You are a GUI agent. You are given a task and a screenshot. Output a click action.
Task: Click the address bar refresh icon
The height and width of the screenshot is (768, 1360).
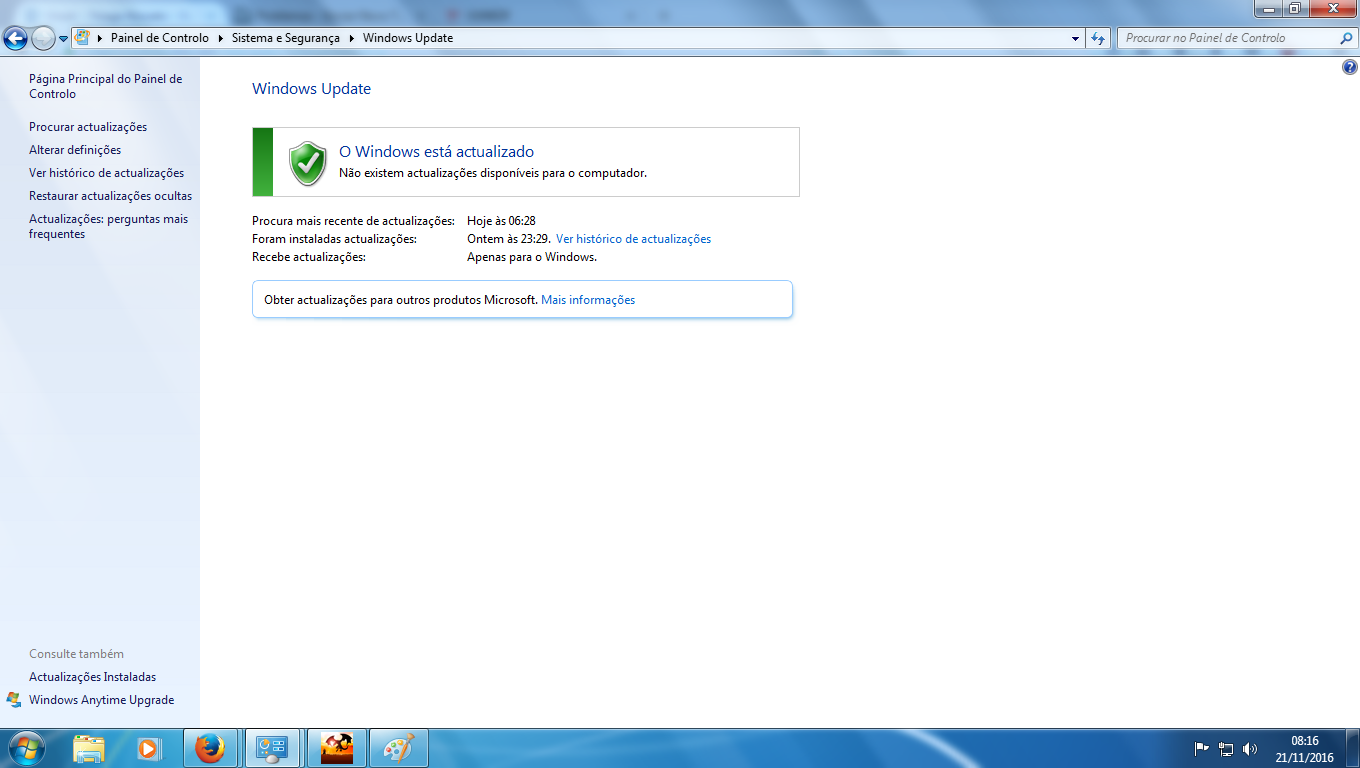tap(1098, 38)
